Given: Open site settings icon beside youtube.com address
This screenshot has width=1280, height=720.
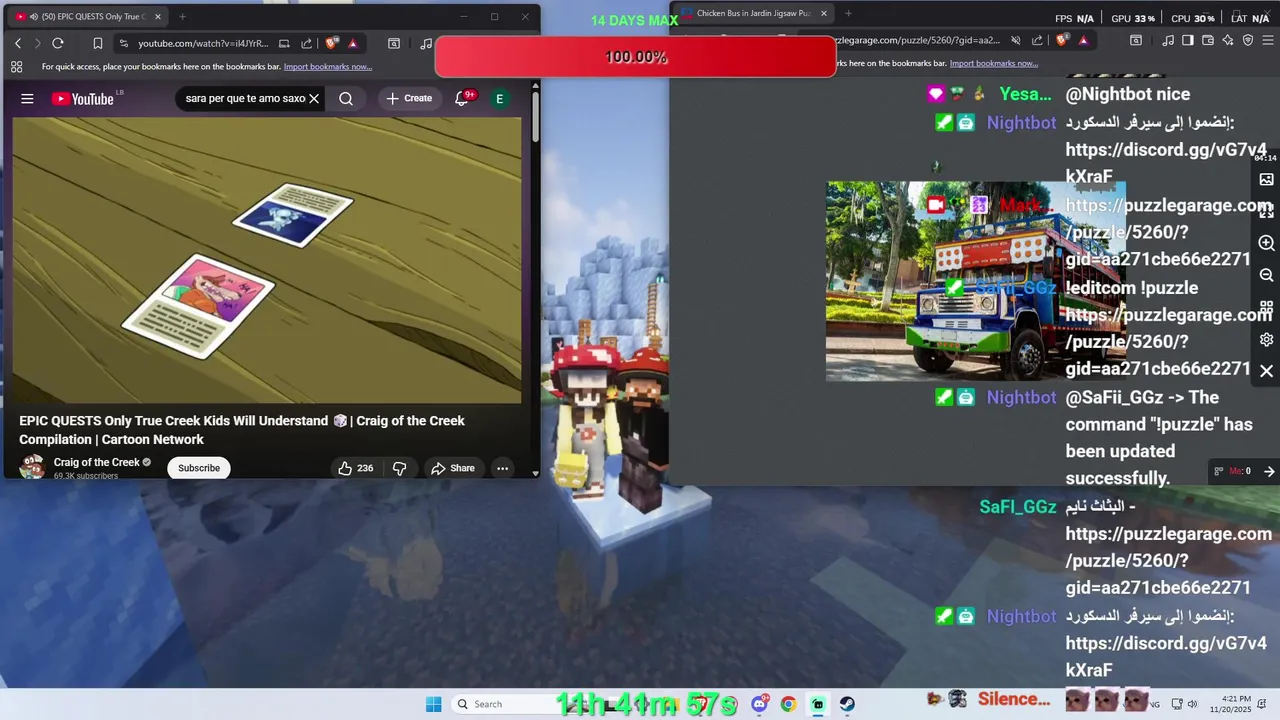Looking at the screenshot, I should [x=123, y=43].
